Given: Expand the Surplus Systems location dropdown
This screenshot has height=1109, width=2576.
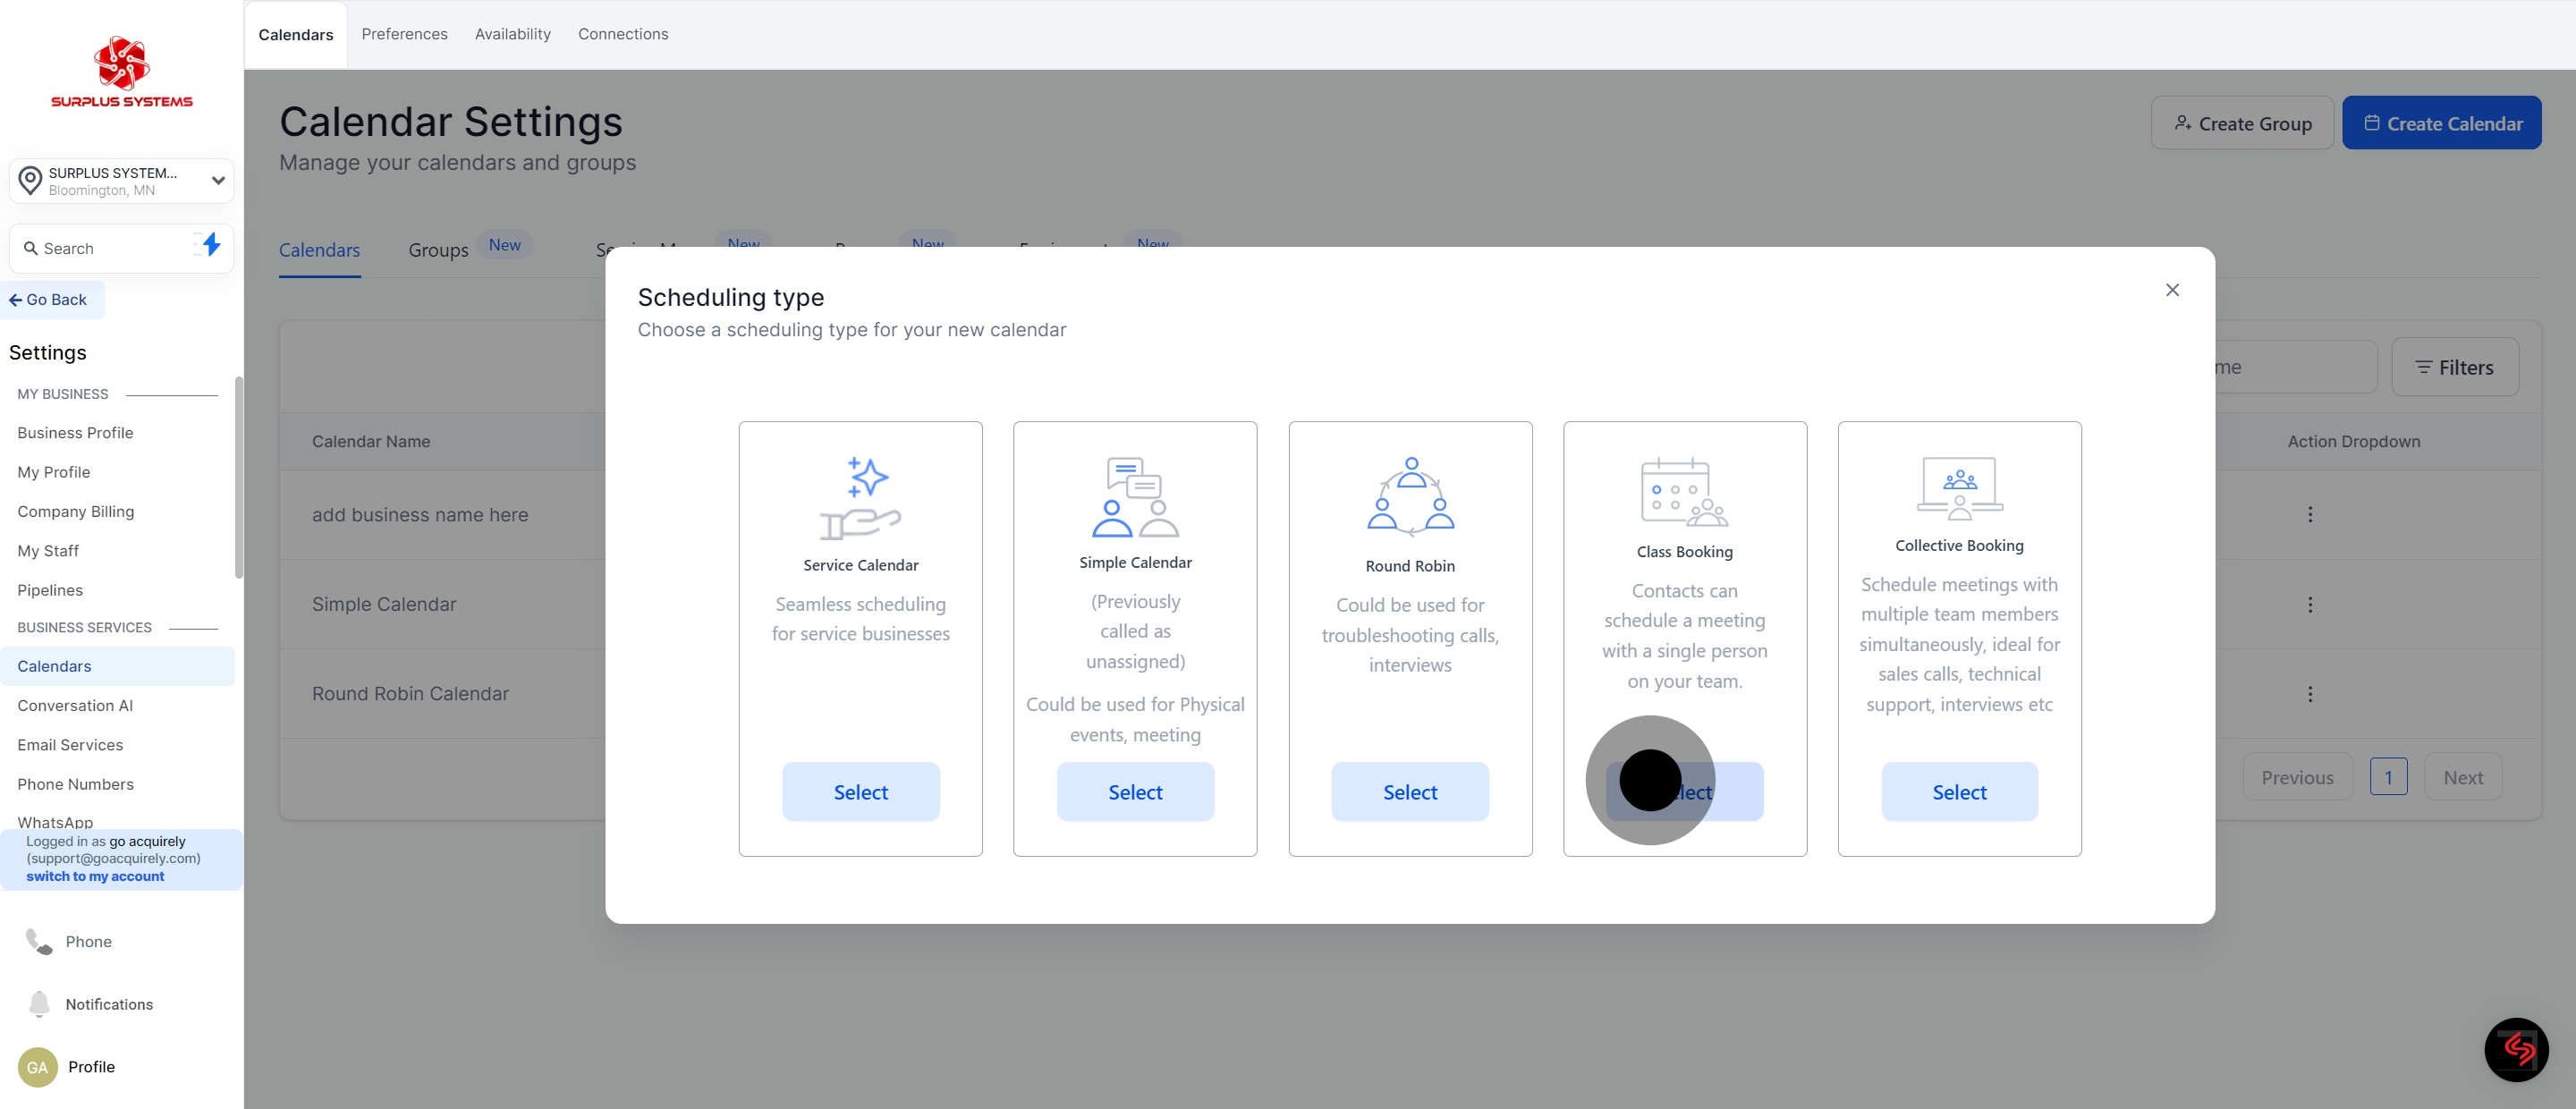Looking at the screenshot, I should [218, 181].
